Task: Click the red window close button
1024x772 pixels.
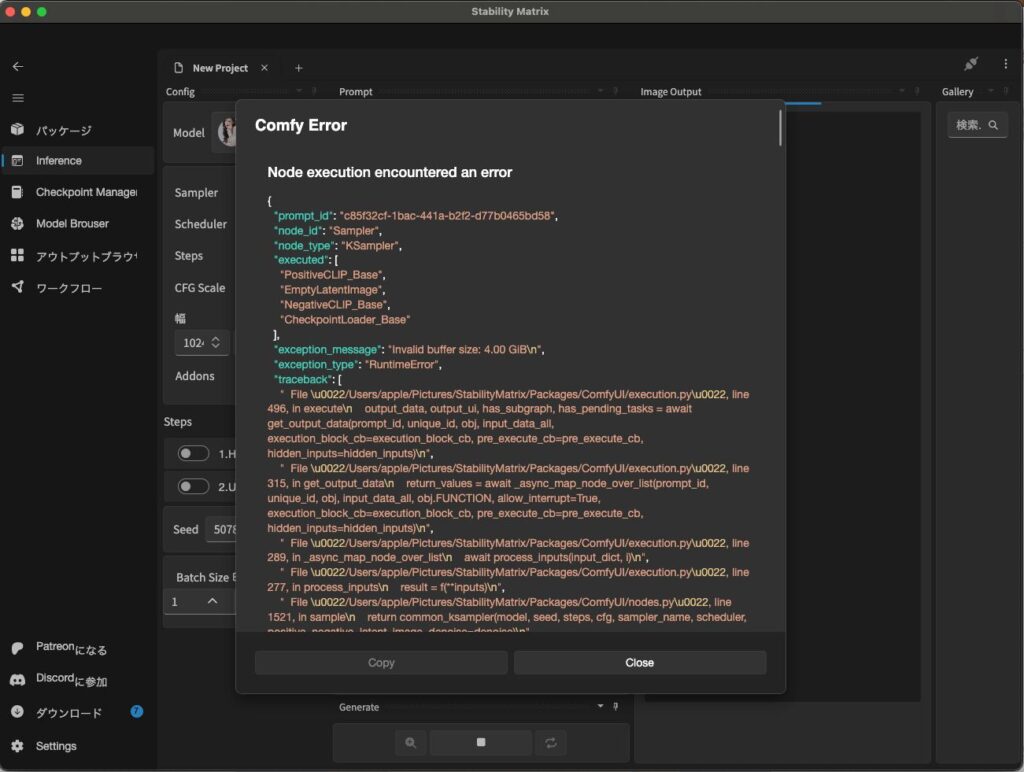Action: point(10,12)
